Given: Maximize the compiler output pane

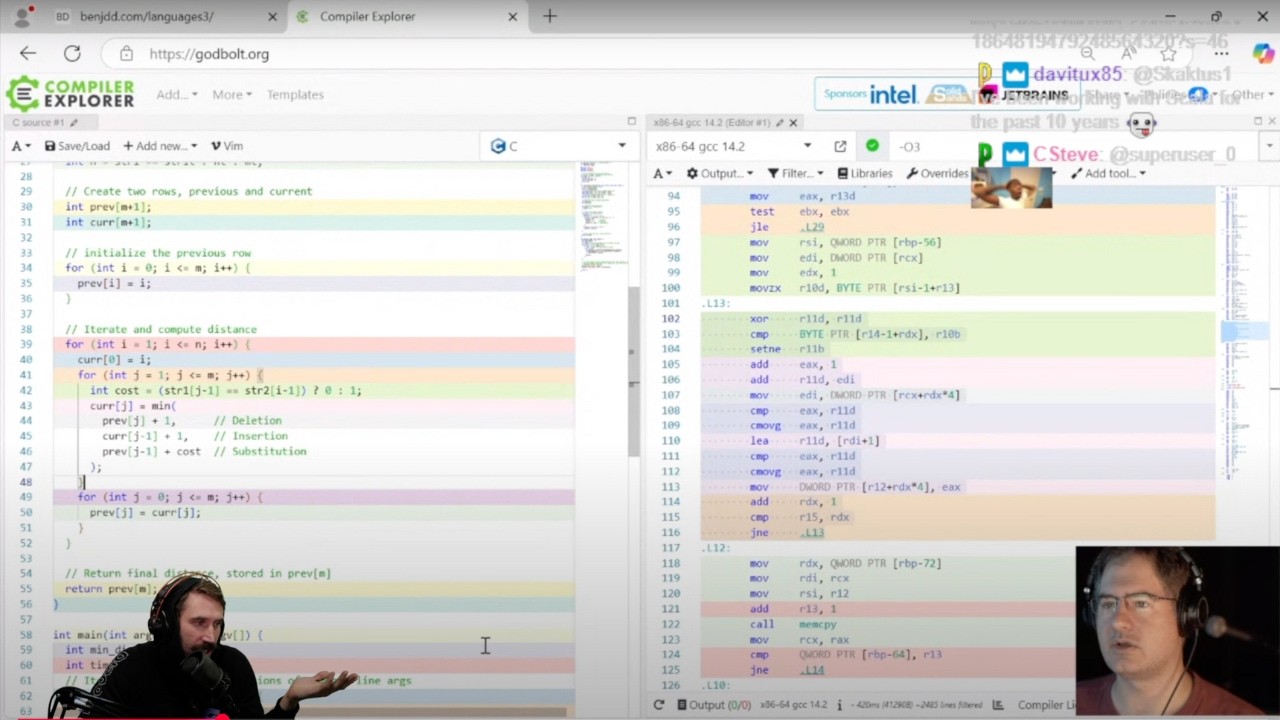Looking at the screenshot, I should 1258,121.
